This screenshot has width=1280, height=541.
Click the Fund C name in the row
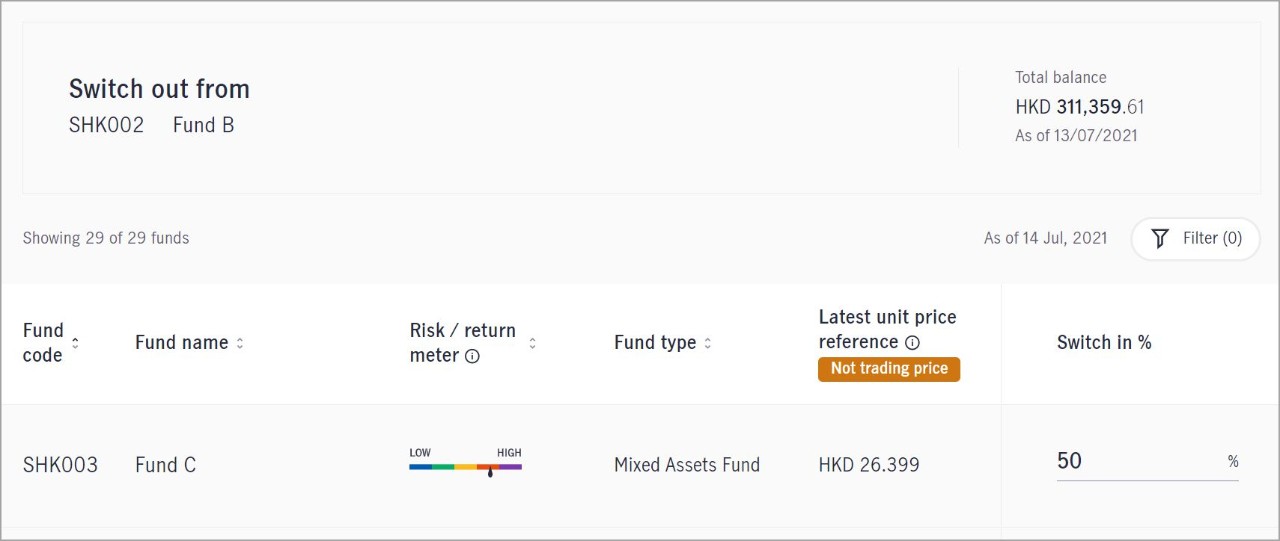point(165,465)
